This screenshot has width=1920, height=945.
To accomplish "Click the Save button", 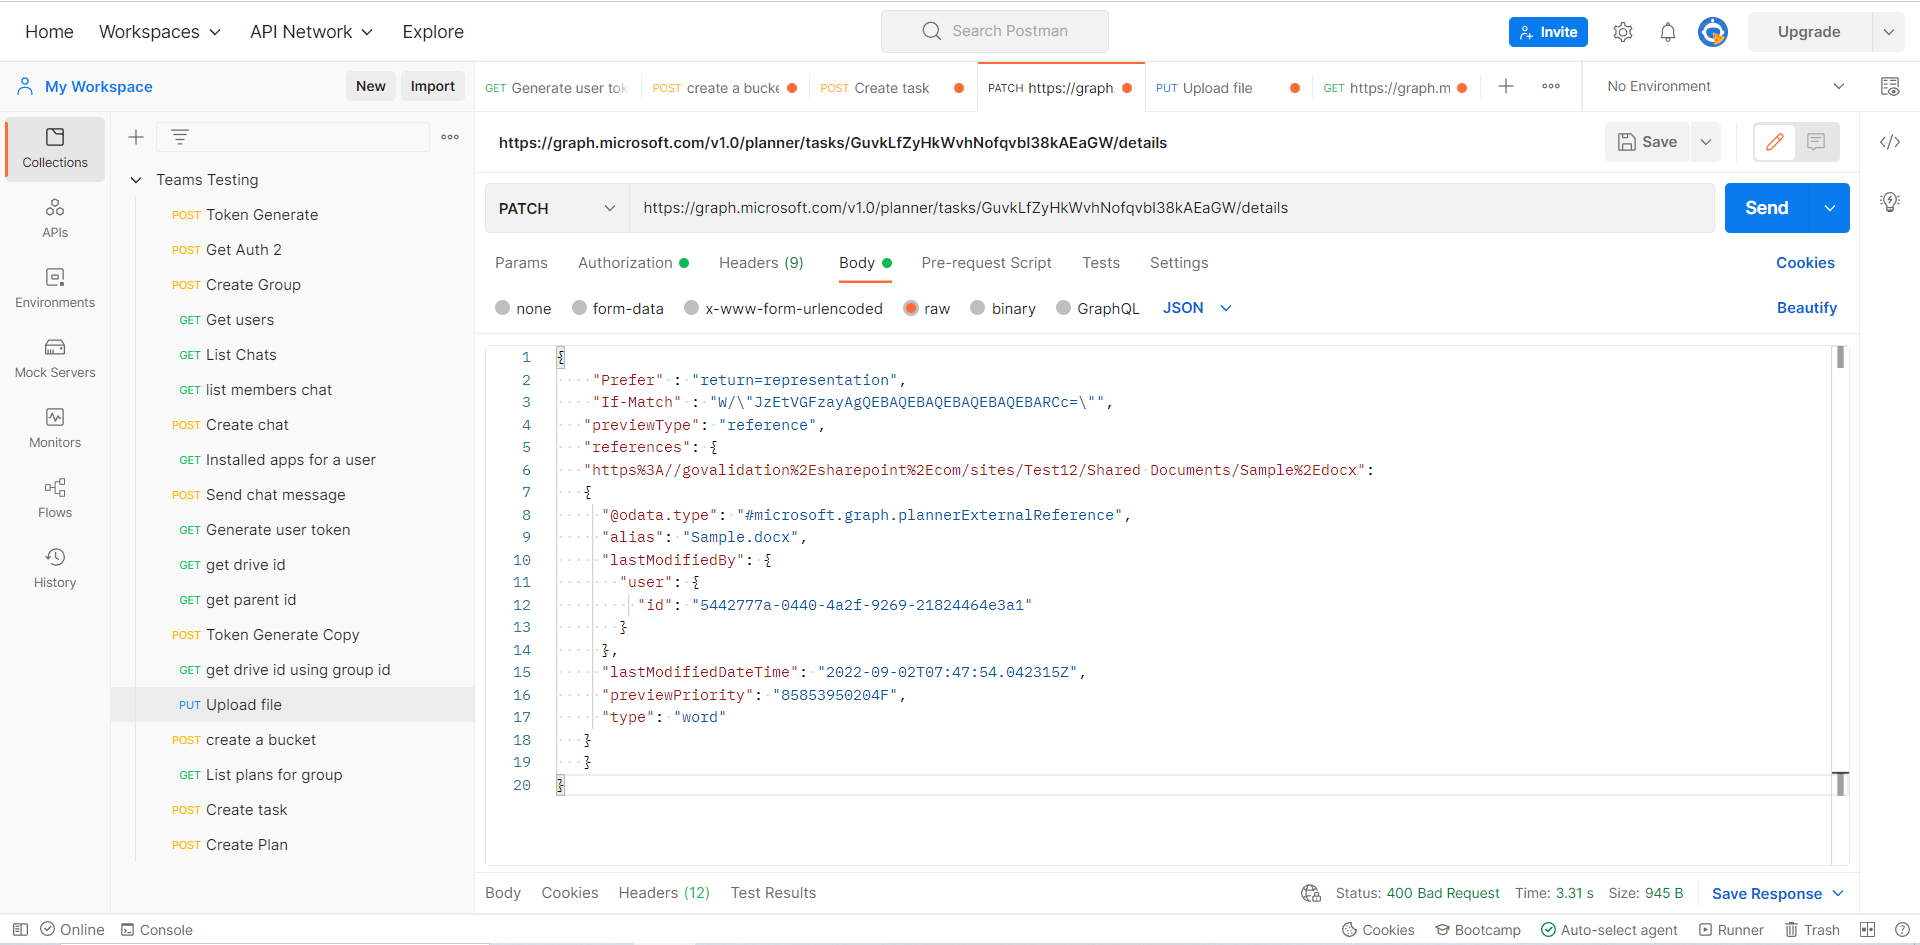I will [1648, 142].
